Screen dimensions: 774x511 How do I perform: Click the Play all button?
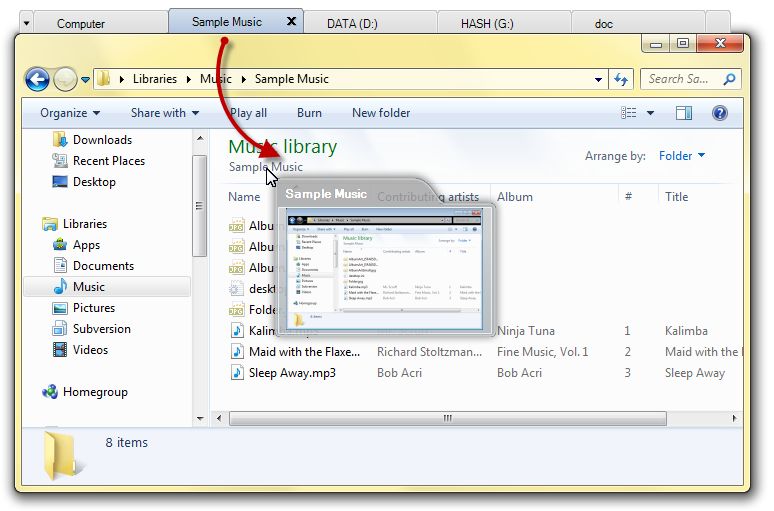pyautogui.click(x=249, y=113)
